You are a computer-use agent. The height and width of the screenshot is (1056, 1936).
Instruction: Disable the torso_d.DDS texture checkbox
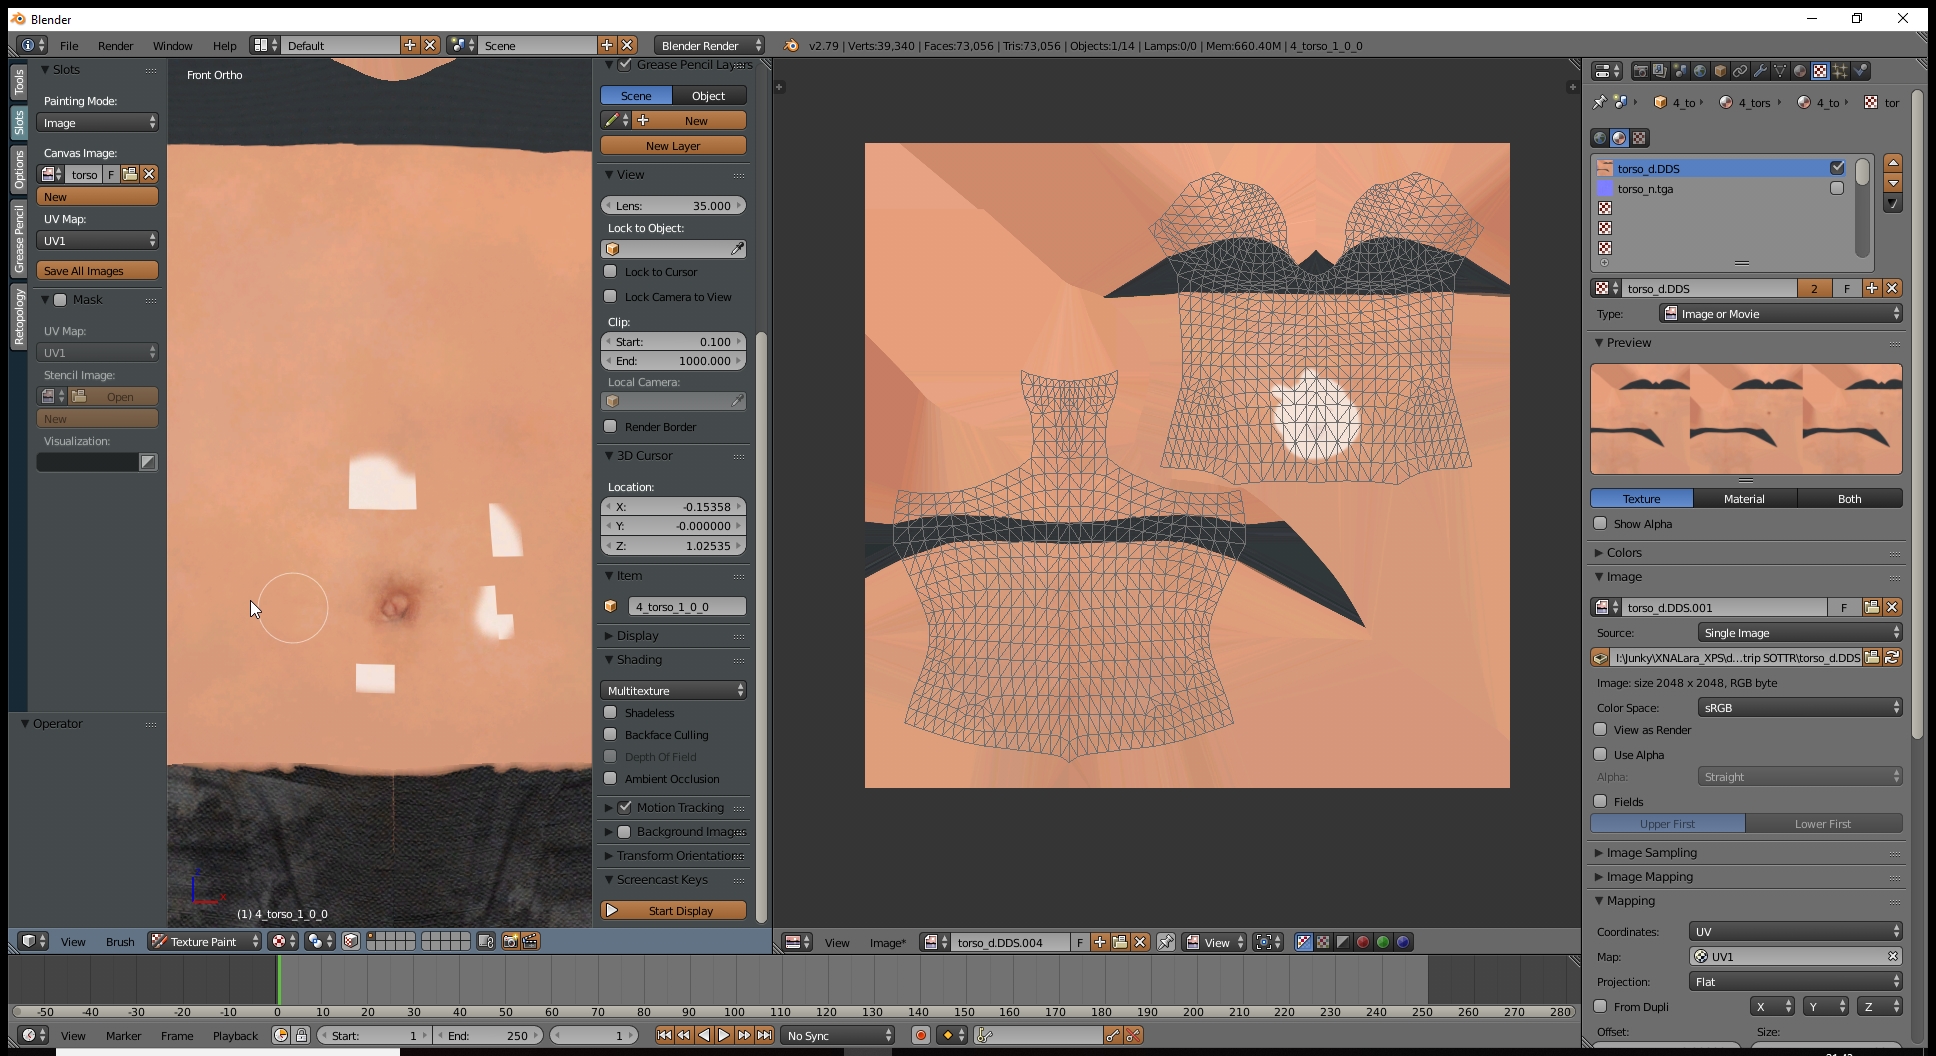[x=1838, y=168]
